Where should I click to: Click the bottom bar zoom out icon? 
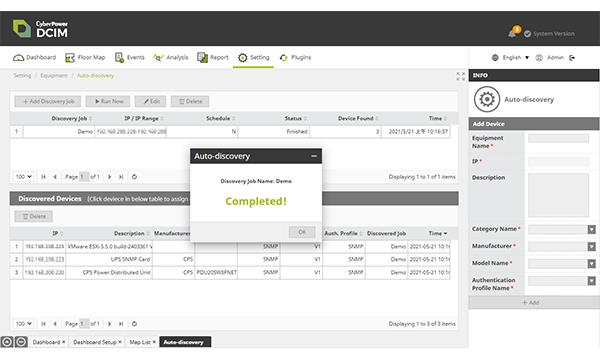pos(21,342)
